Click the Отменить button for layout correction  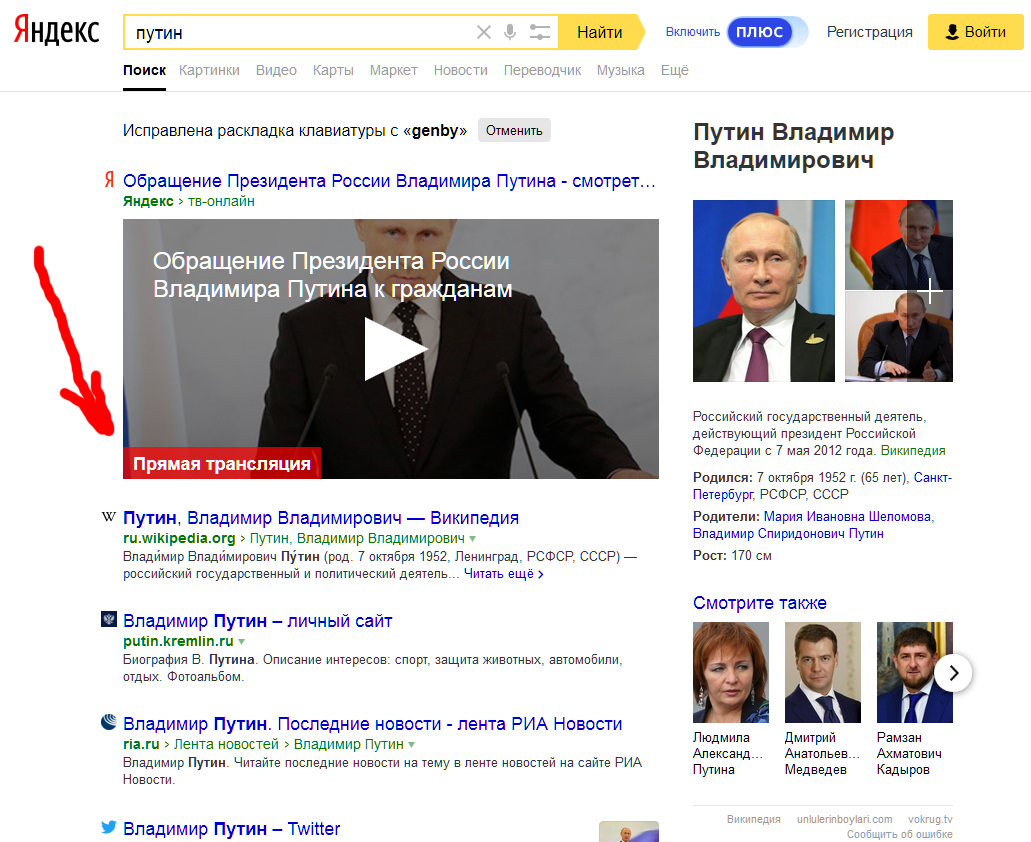point(514,130)
